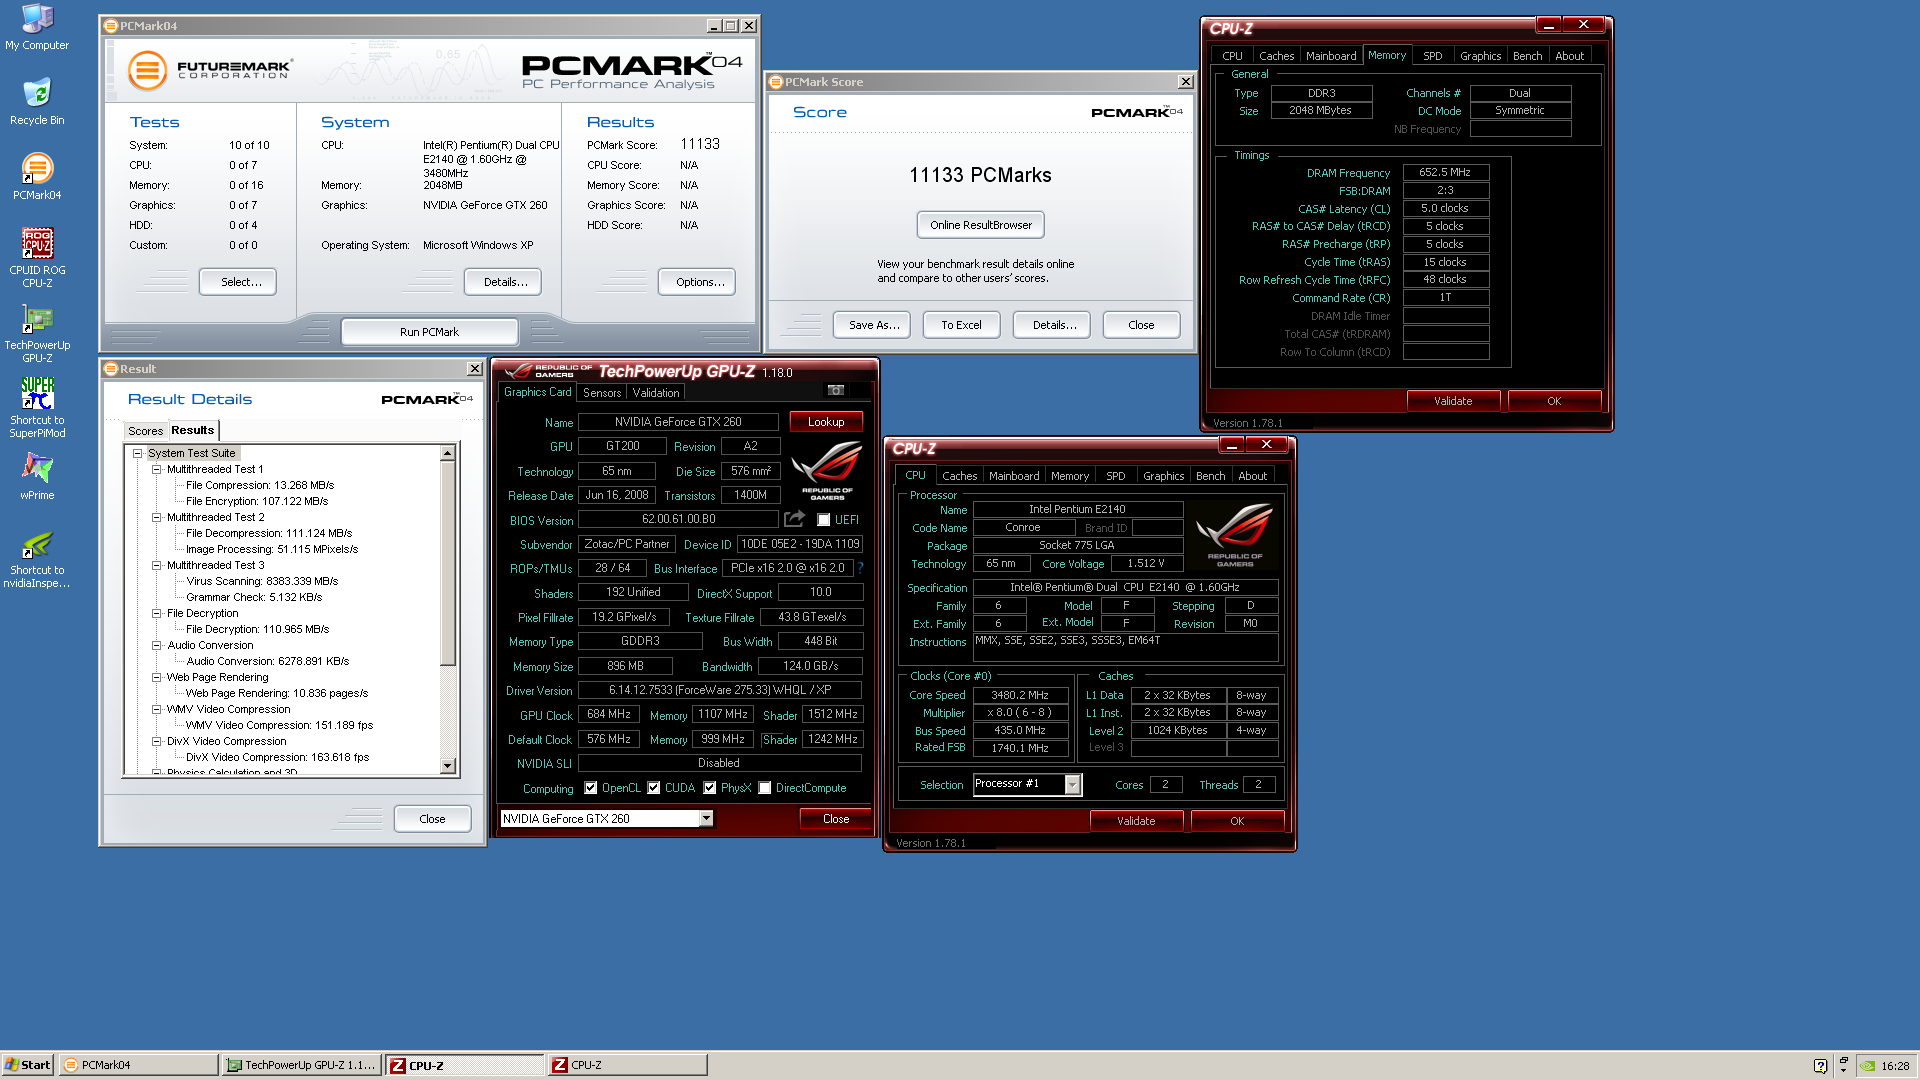Open Graphics tab in memory CPU-Z window
The image size is (1920, 1080).
click(1480, 56)
